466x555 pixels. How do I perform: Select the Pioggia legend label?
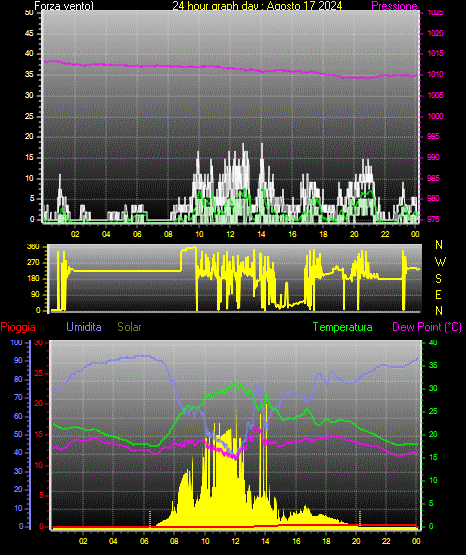(18, 327)
